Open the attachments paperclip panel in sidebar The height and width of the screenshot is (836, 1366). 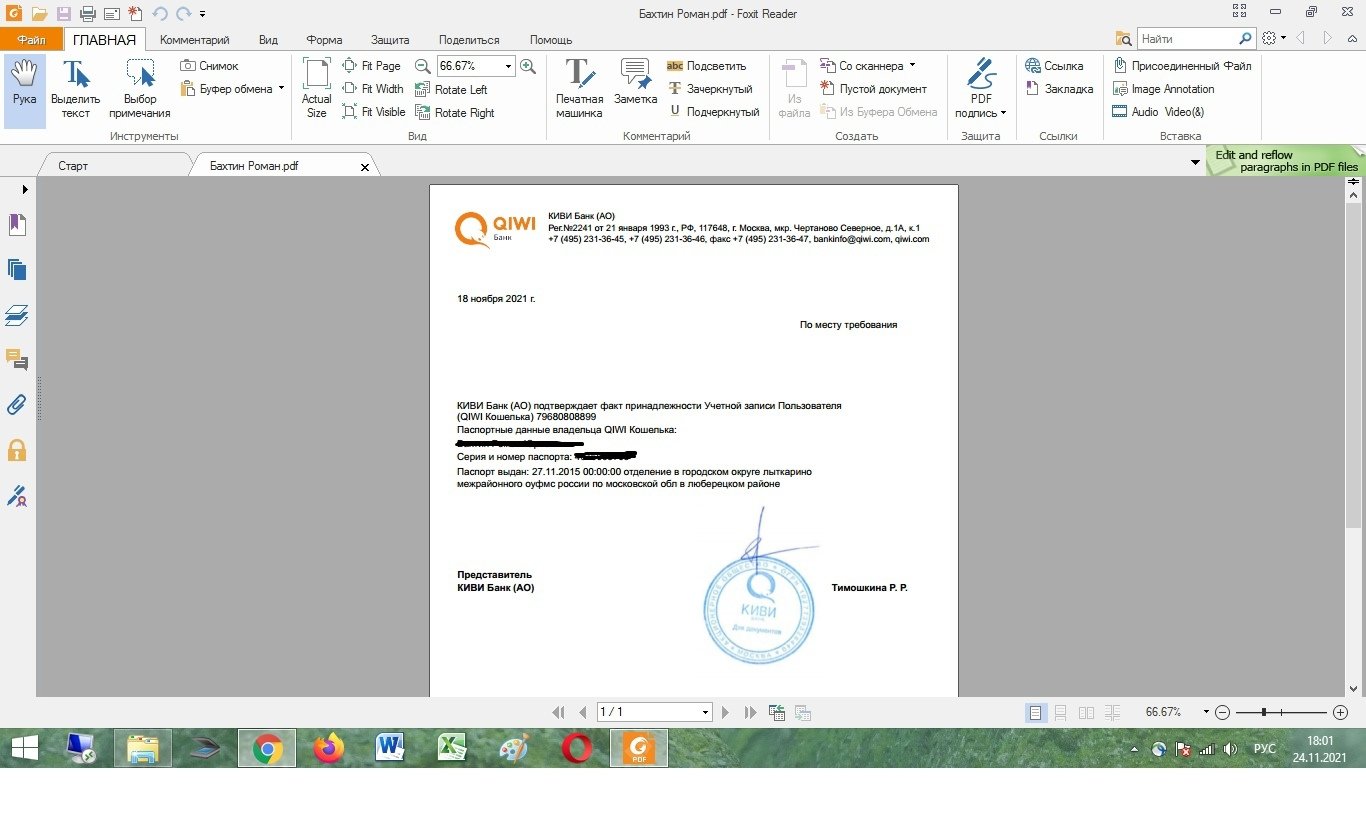[16, 405]
